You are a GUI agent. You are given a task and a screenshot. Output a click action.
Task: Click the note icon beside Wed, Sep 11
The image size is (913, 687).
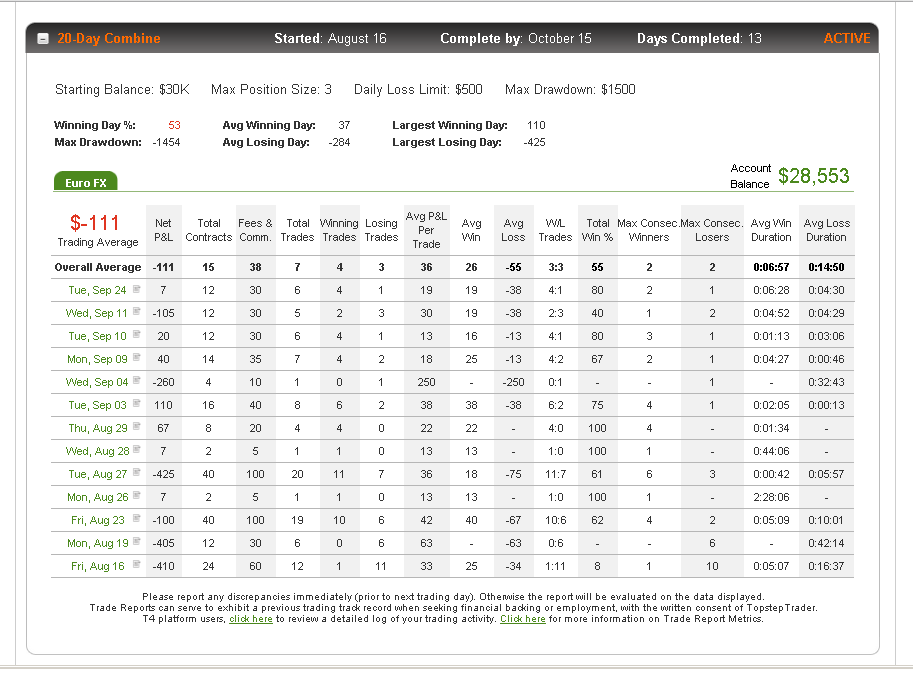point(137,311)
